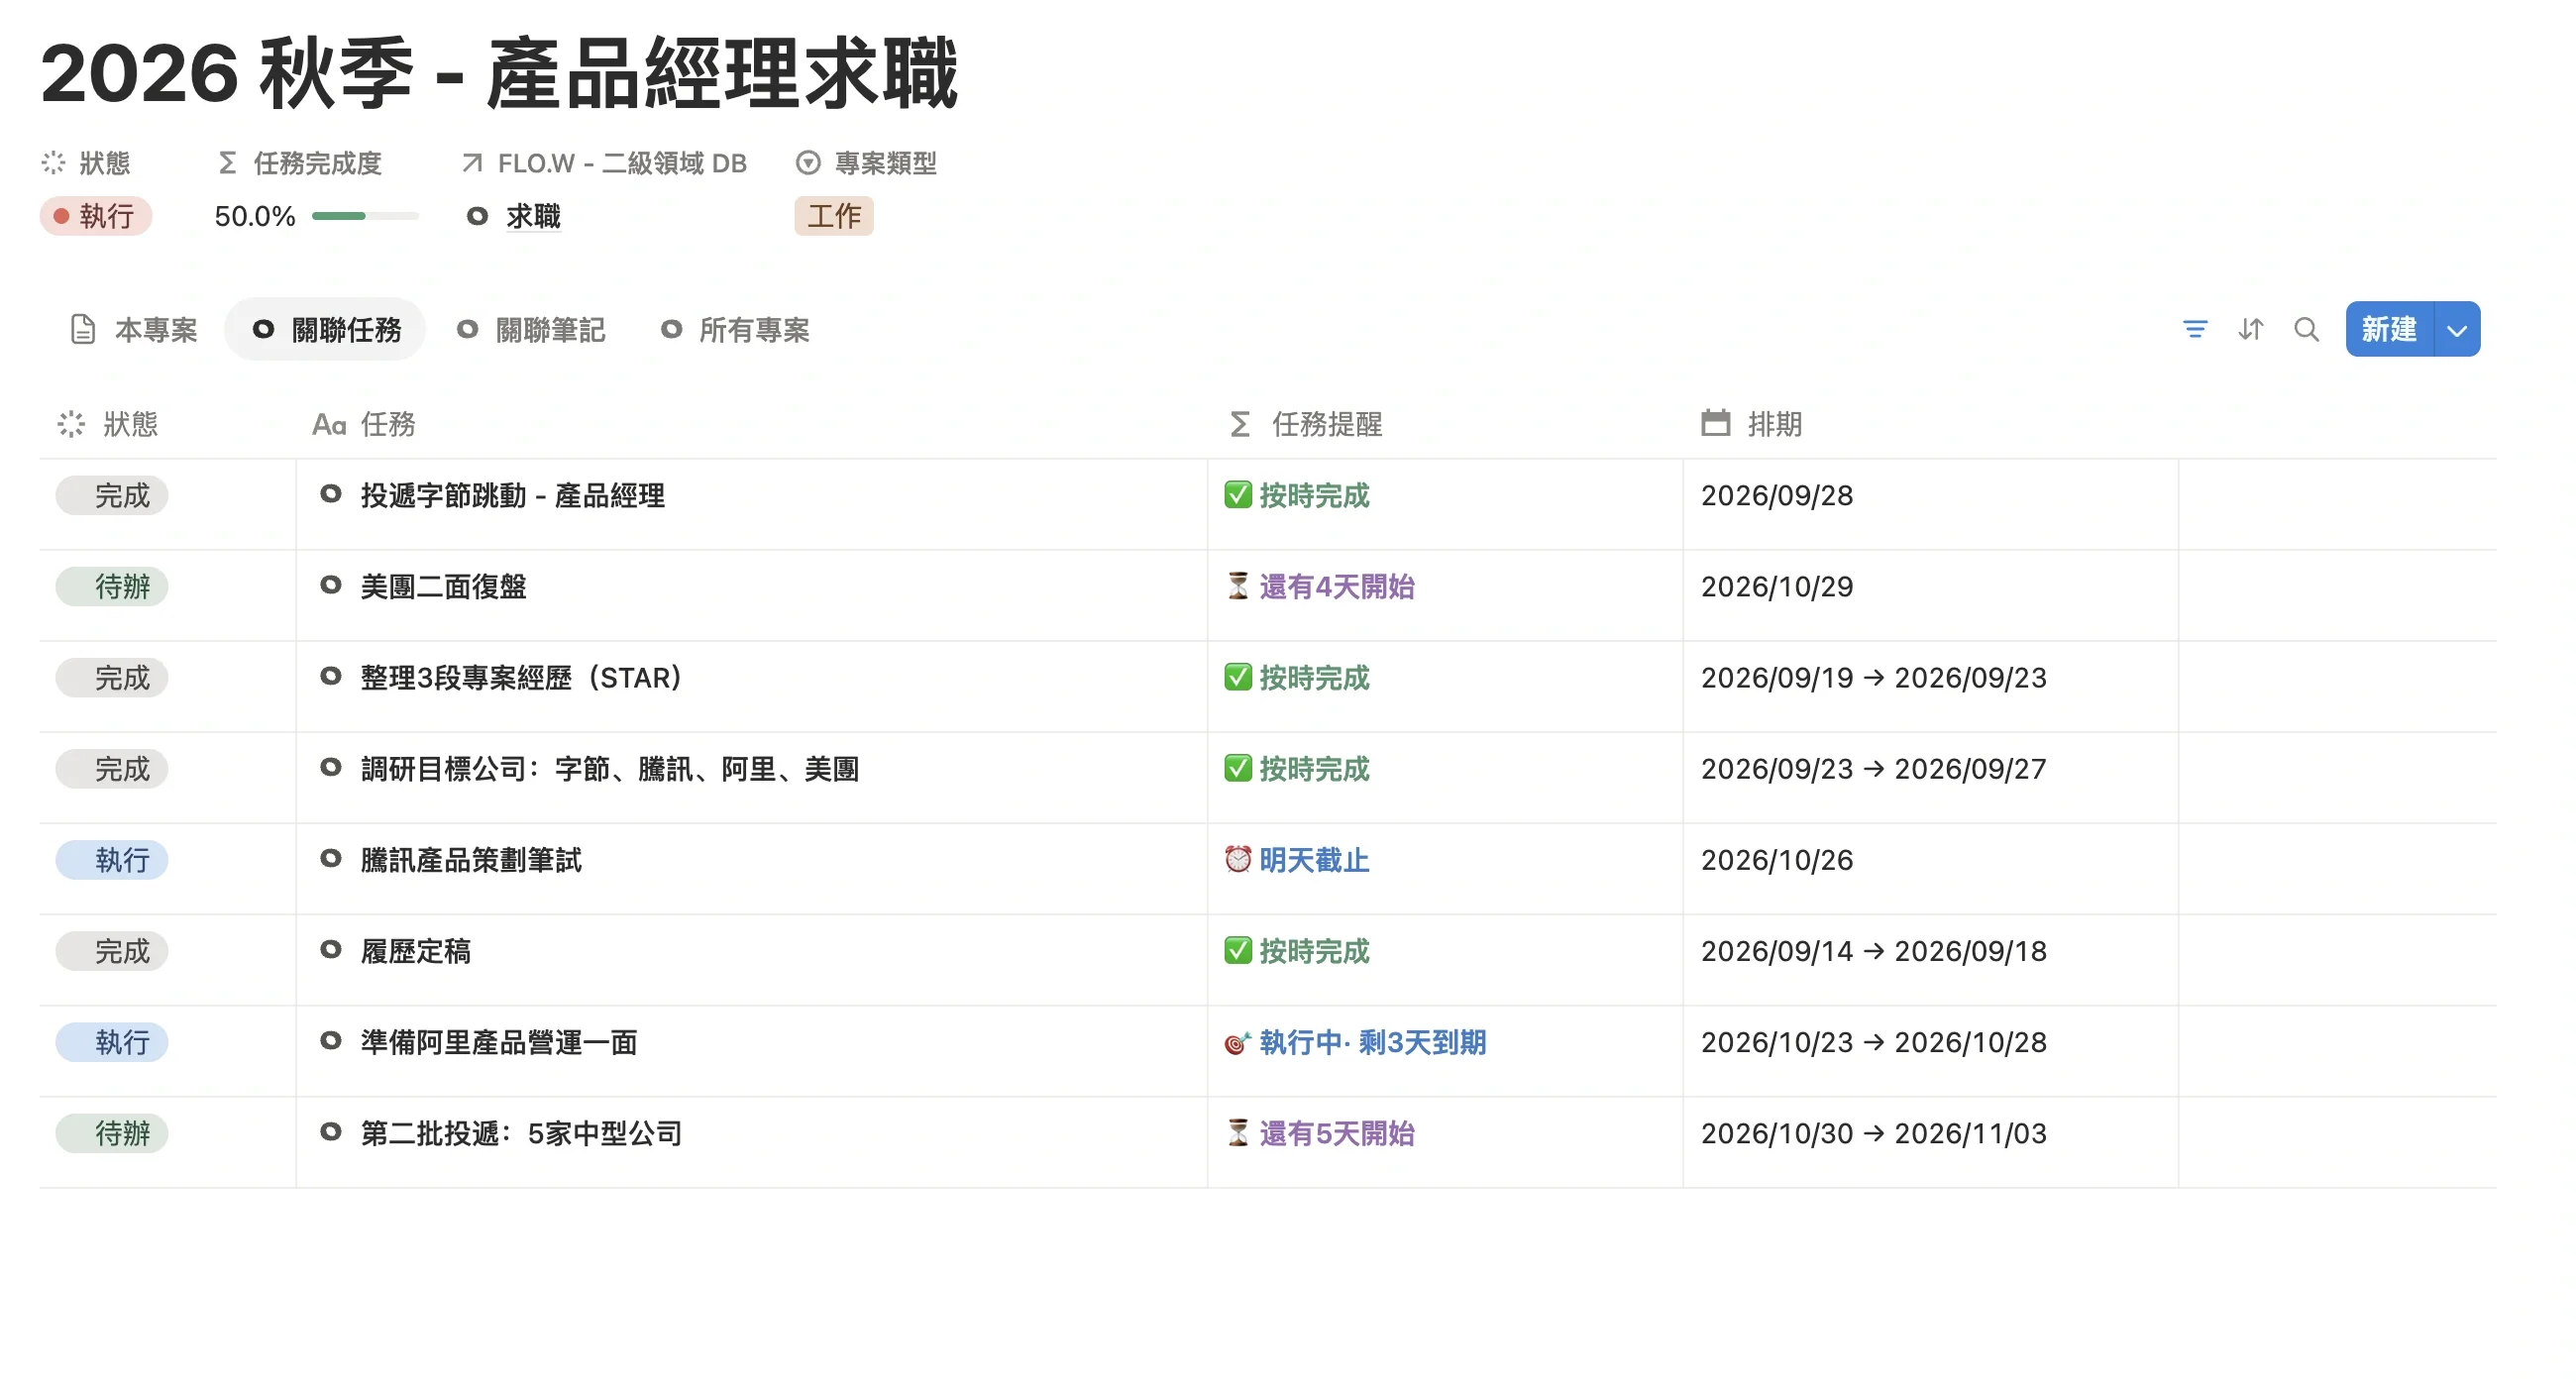The image size is (2576, 1387).
Task: Select the 2026/10/30 → 2026/11/03 date range
Action: pyautogui.click(x=1874, y=1134)
